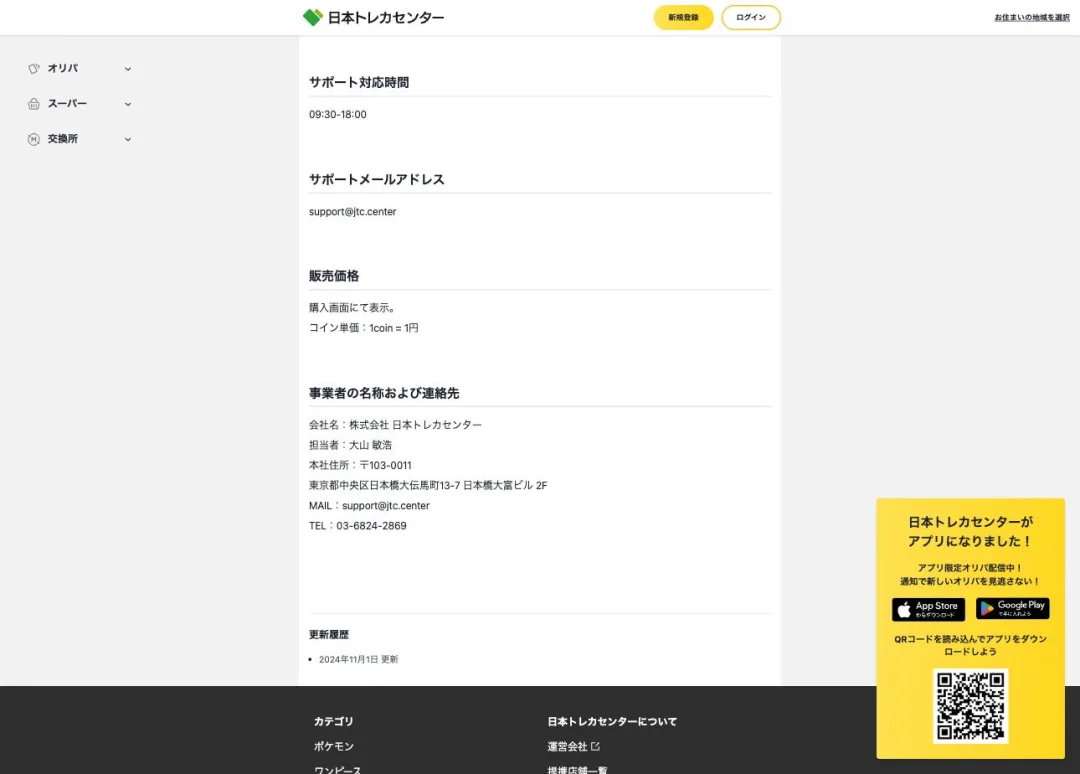Click the App Store download badge
The height and width of the screenshot is (774, 1080).
[928, 609]
